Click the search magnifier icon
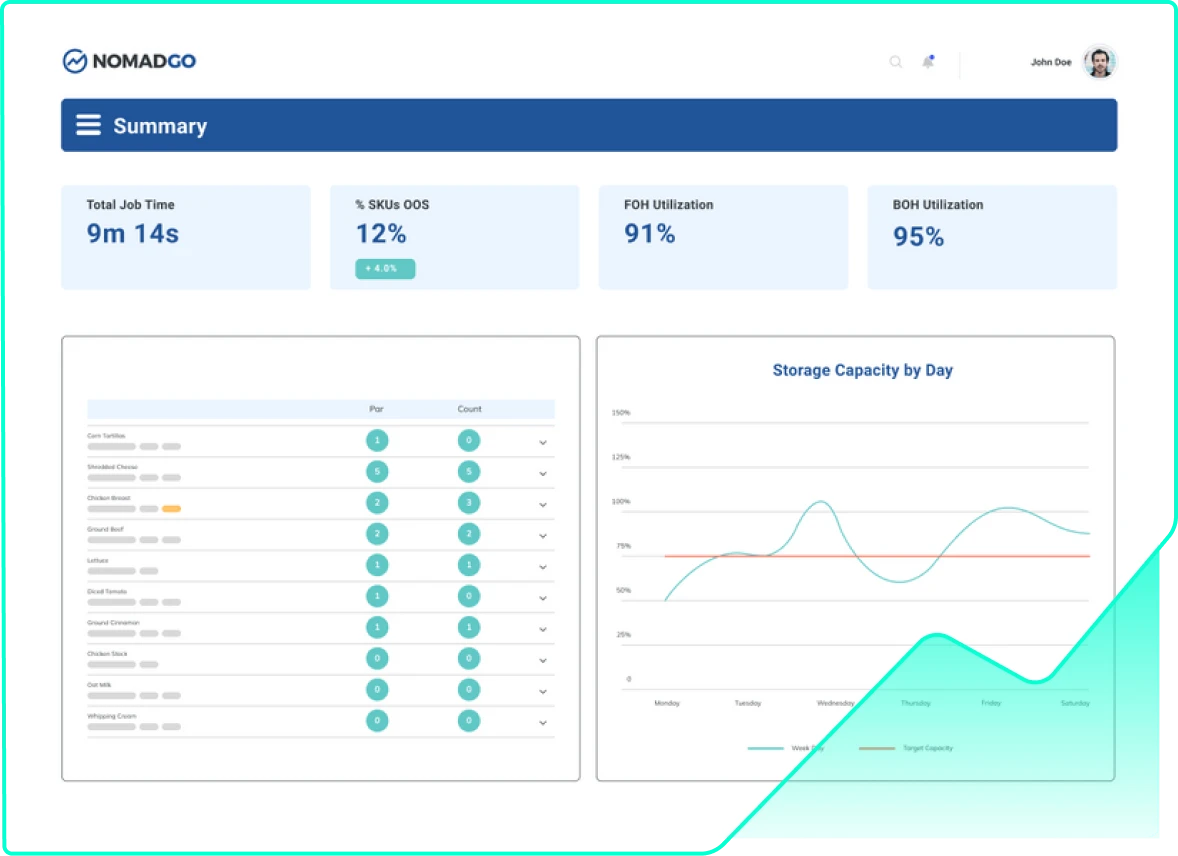This screenshot has height=856, width=1178. 895,61
